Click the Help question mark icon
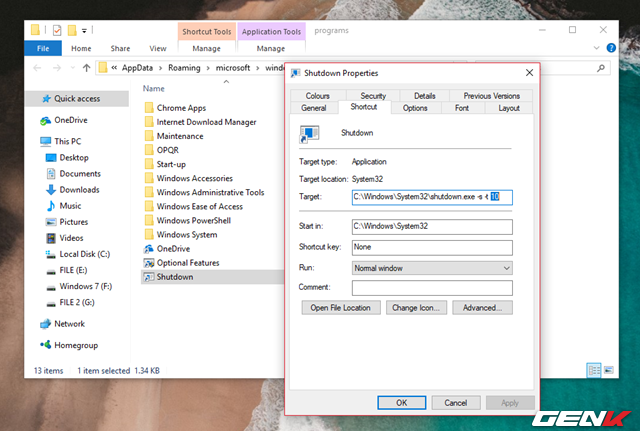The height and width of the screenshot is (431, 640). pos(611,48)
